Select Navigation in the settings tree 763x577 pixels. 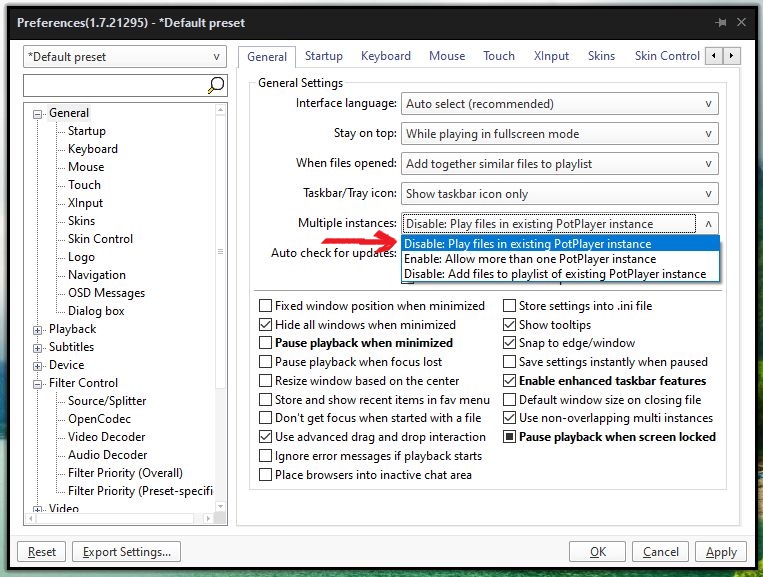tap(97, 275)
